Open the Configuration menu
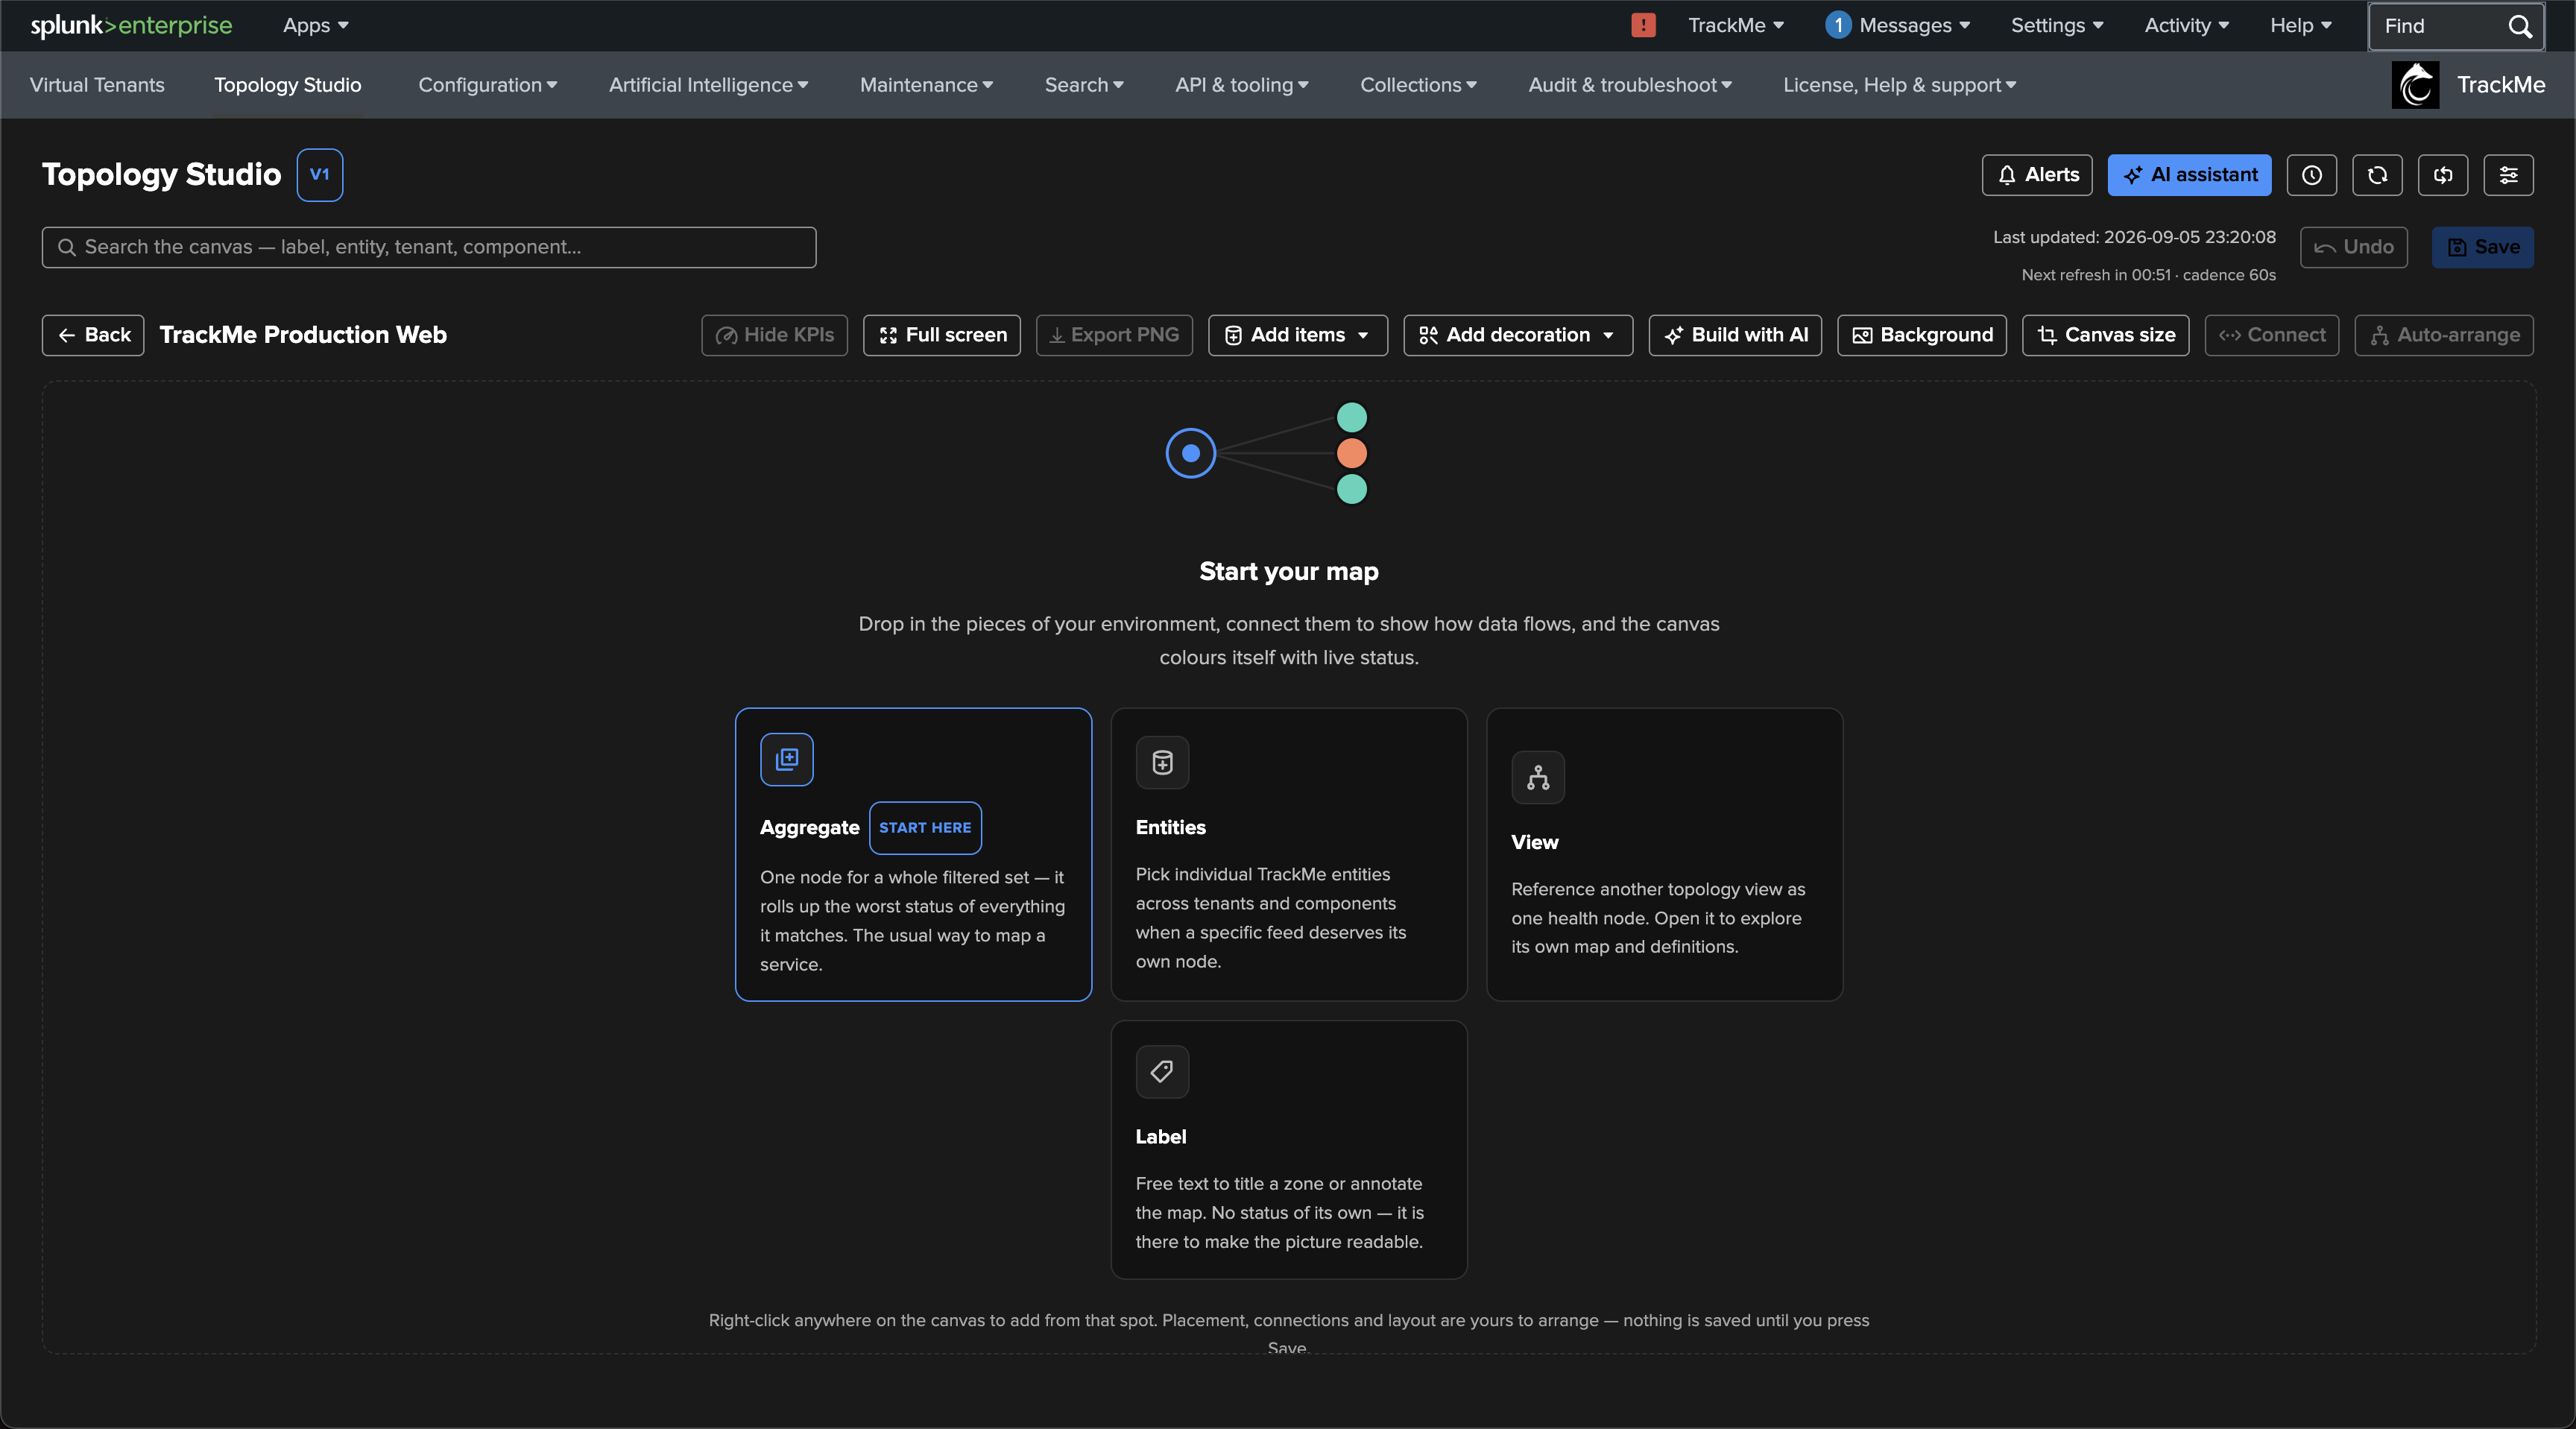 pyautogui.click(x=488, y=85)
